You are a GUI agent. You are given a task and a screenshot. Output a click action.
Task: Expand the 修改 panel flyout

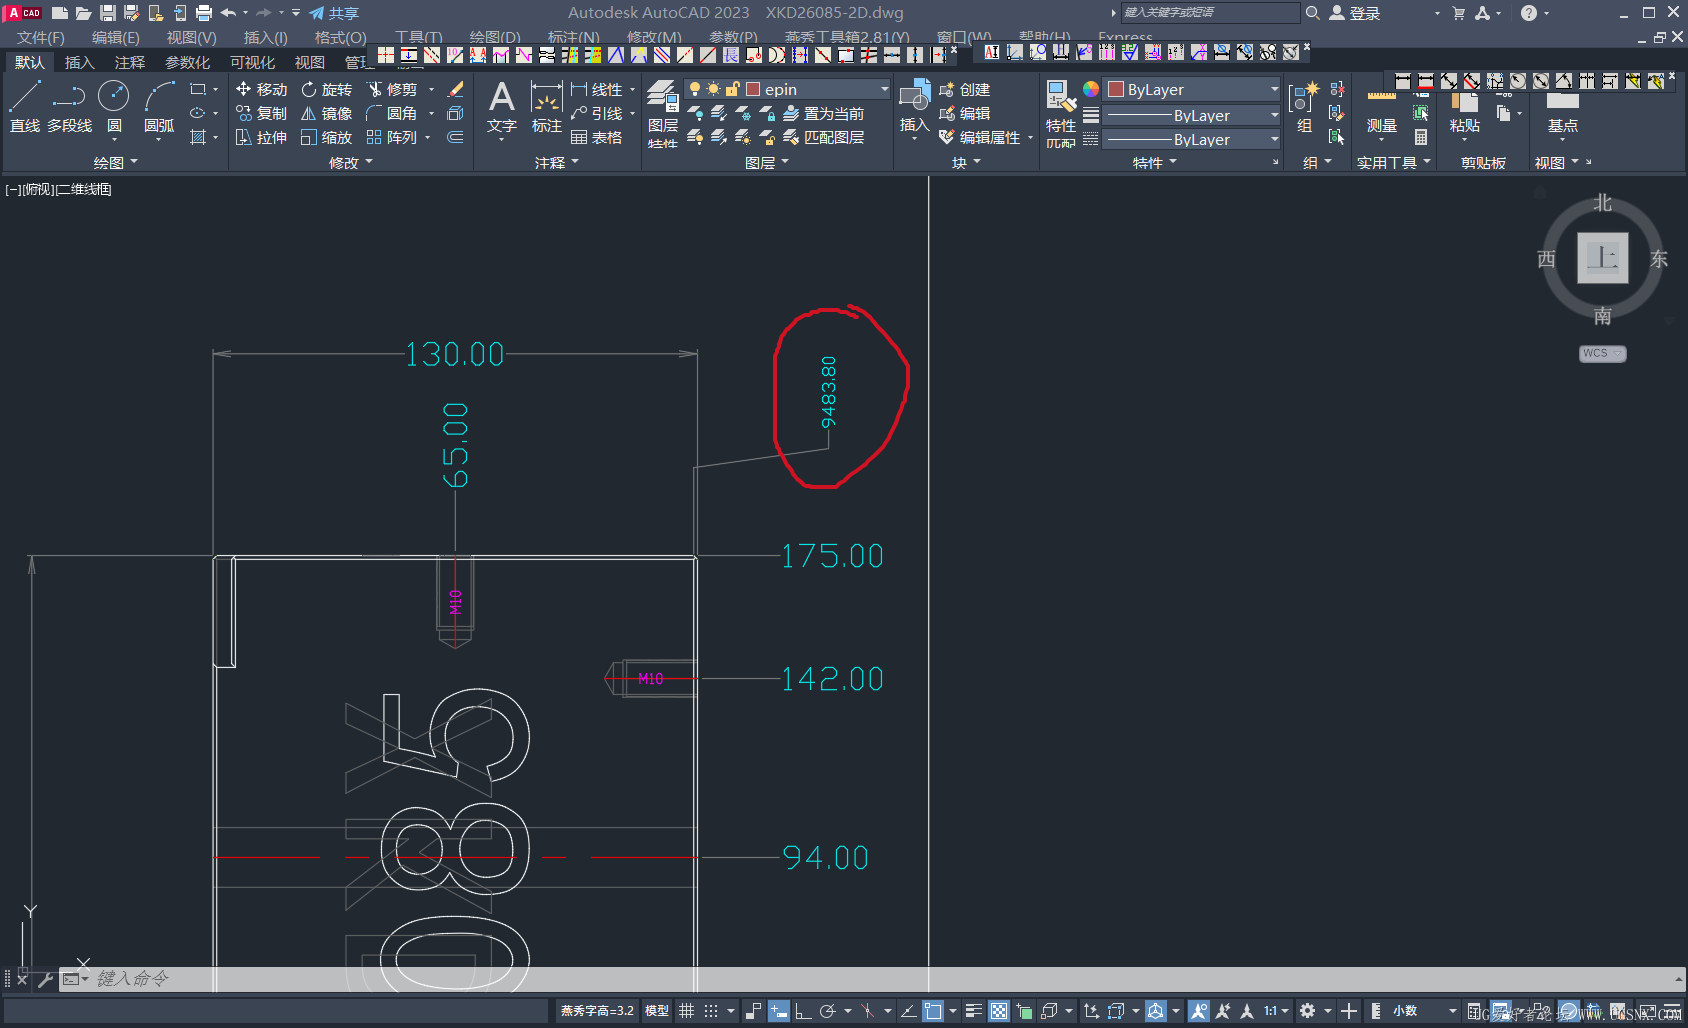click(x=350, y=162)
